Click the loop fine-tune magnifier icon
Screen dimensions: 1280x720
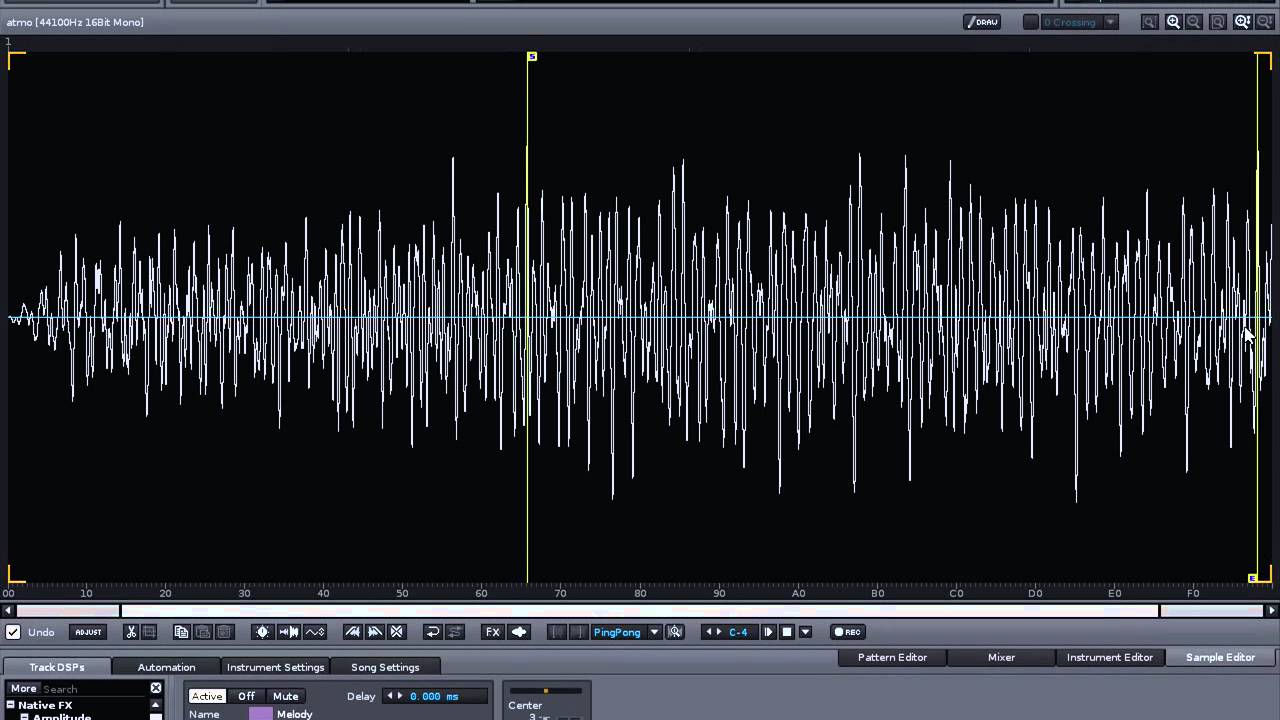(x=675, y=632)
